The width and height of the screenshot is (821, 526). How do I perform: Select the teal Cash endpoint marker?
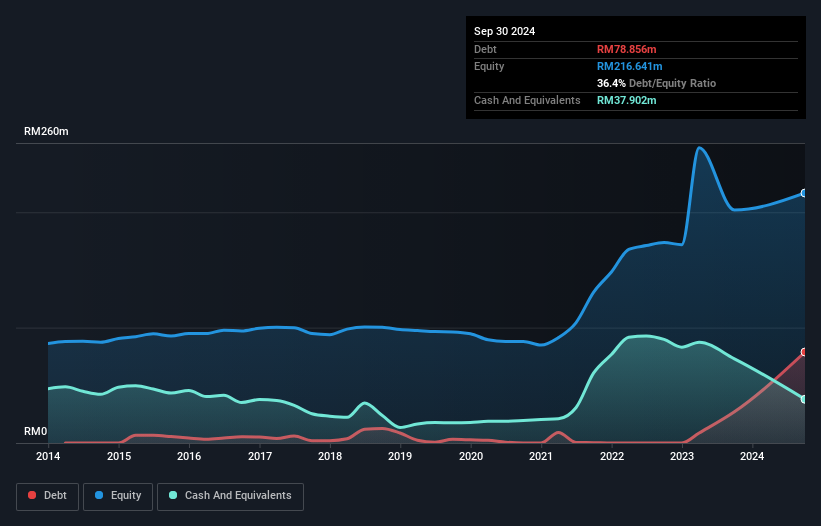804,399
